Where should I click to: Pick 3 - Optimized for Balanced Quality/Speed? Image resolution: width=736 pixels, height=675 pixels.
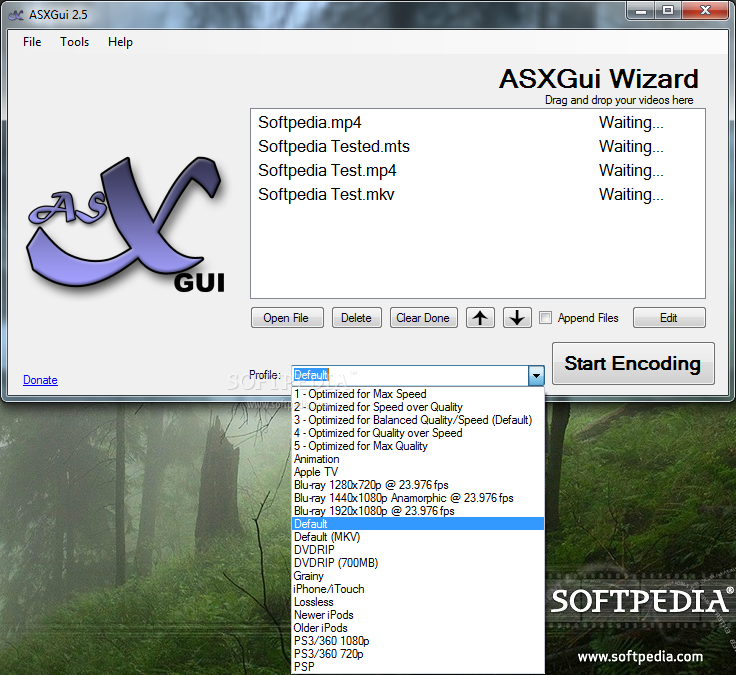(418, 420)
